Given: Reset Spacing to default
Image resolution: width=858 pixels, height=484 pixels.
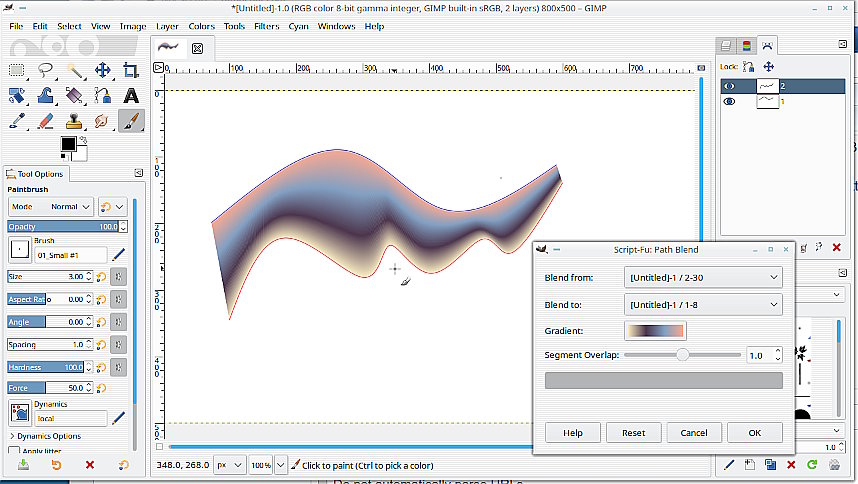Looking at the screenshot, I should [101, 345].
